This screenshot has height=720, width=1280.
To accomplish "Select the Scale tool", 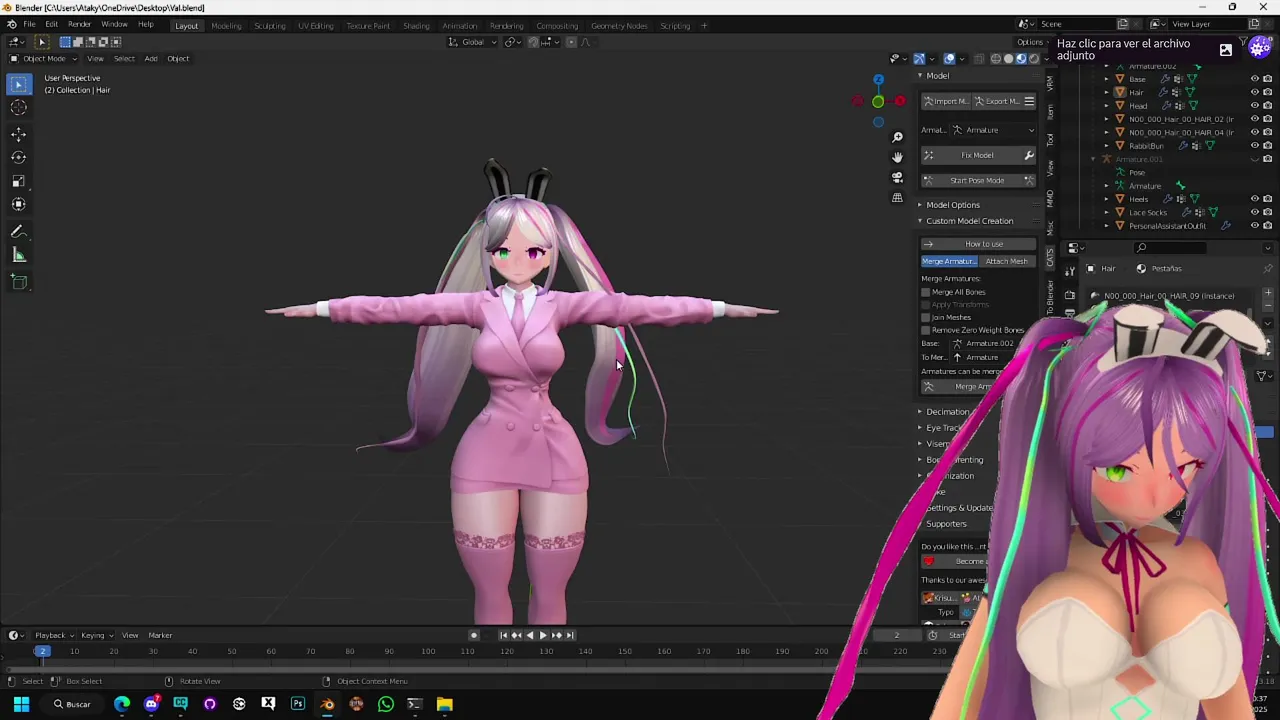I will click(19, 181).
